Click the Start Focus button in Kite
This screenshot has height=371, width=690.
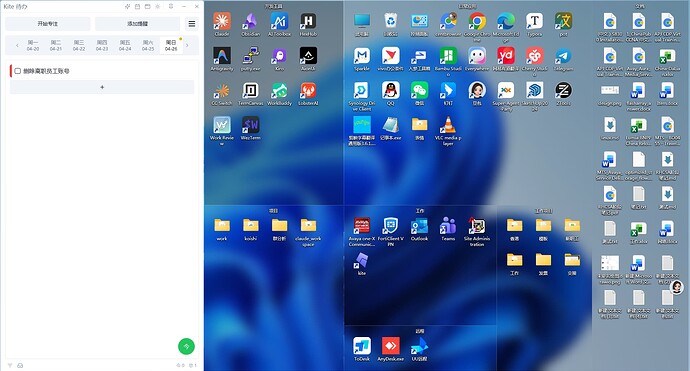48,23
